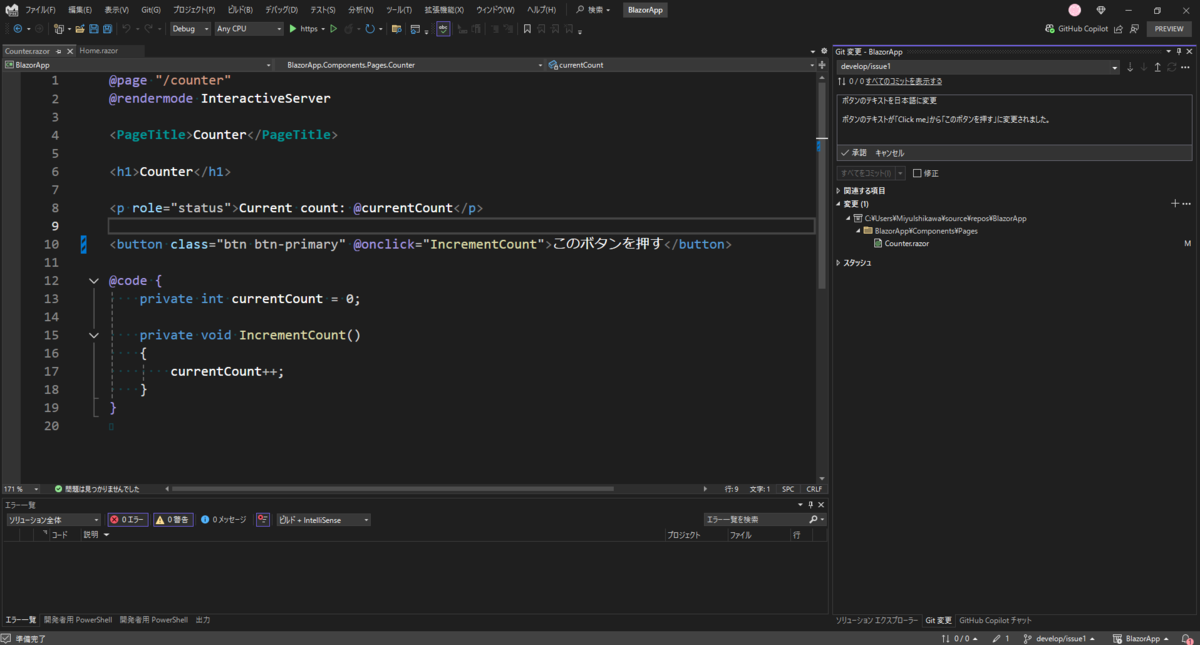The width and height of the screenshot is (1200, 645).
Task: Click the blue navigate backward arrow icon
Action: click(17, 29)
